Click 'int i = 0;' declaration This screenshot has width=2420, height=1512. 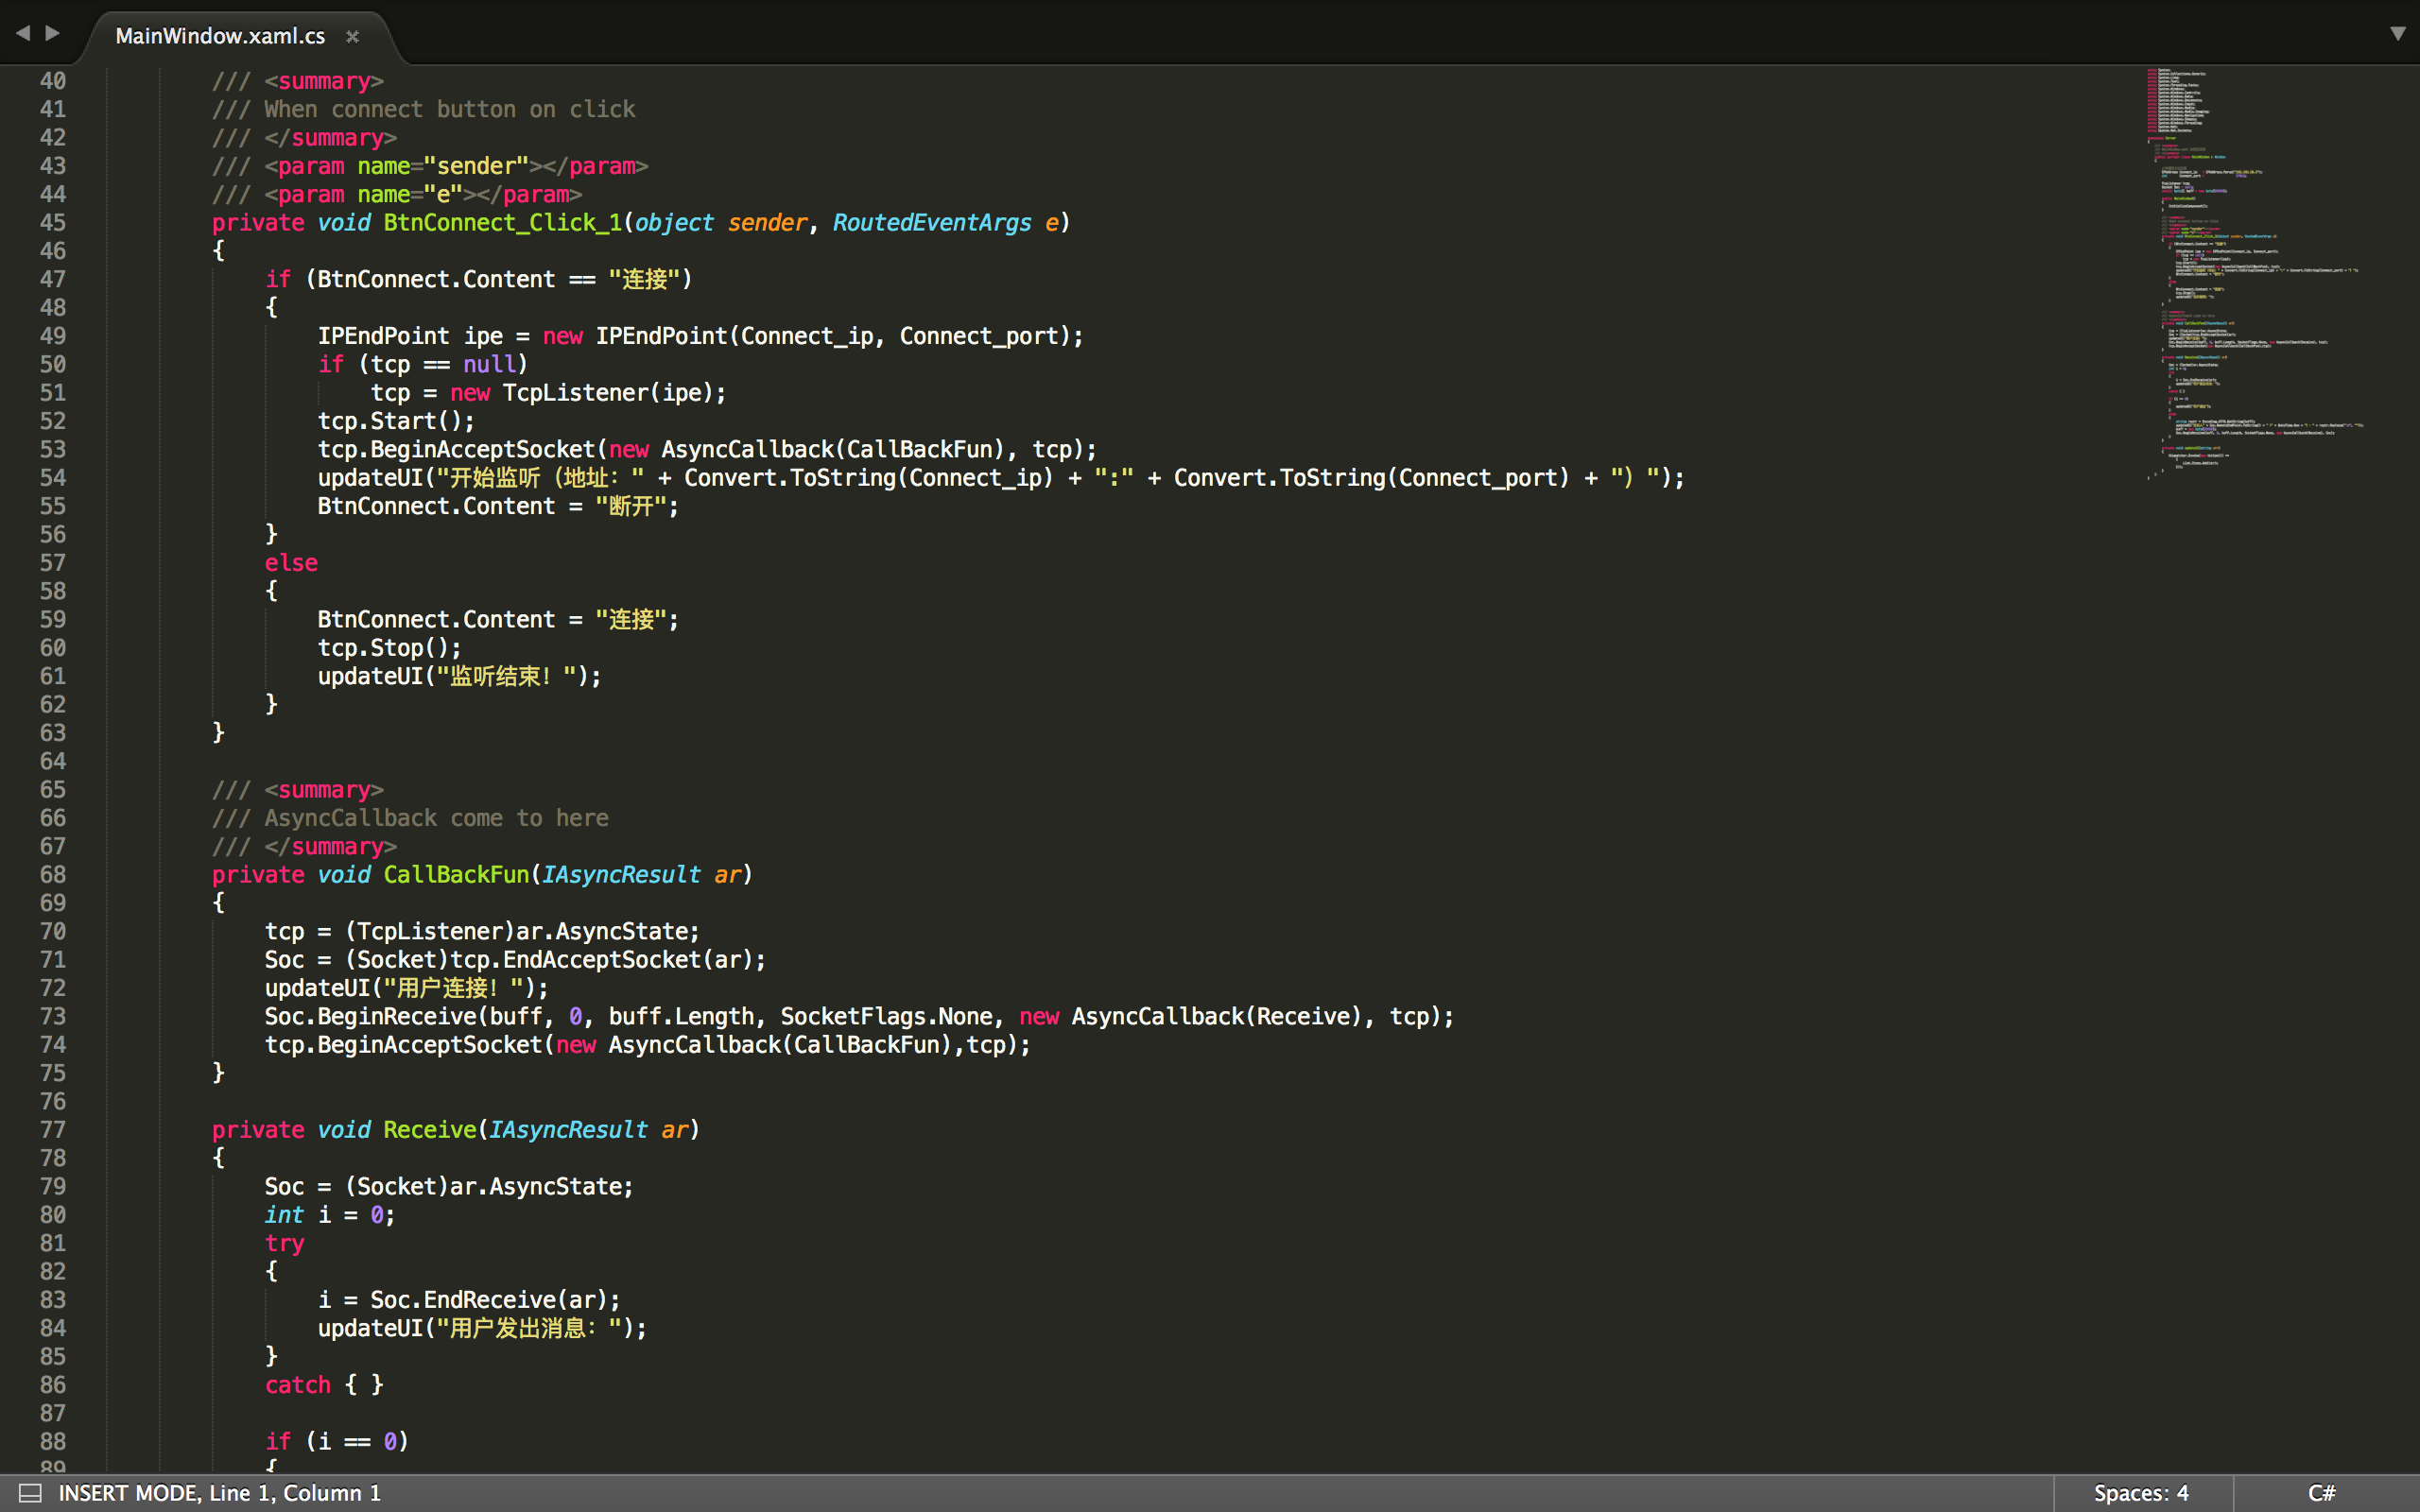click(x=330, y=1215)
